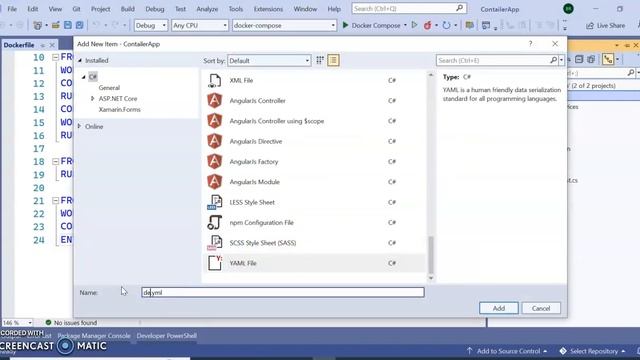This screenshot has width=640, height=360.
Task: Select the AngularJs Factory template
Action: pyautogui.click(x=253, y=162)
